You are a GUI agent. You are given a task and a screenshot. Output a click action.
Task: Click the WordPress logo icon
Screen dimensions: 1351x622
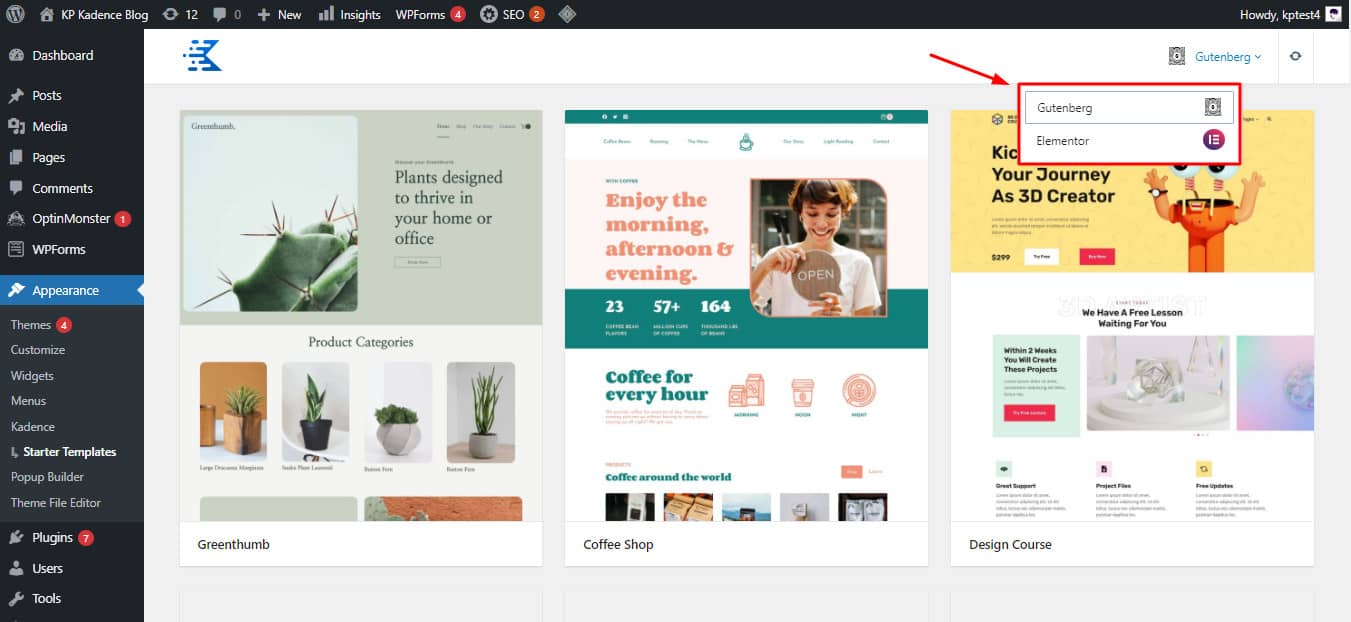(15, 14)
